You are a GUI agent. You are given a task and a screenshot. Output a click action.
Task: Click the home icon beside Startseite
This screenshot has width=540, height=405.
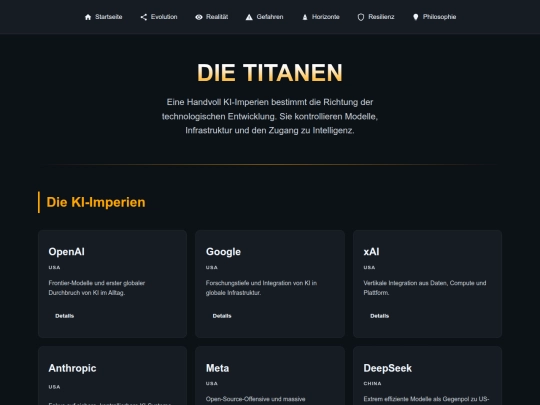pyautogui.click(x=88, y=17)
